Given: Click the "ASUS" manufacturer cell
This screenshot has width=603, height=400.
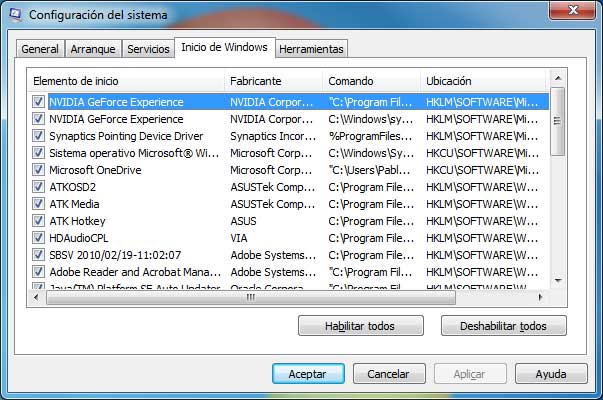Looking at the screenshot, I should coord(243,221).
